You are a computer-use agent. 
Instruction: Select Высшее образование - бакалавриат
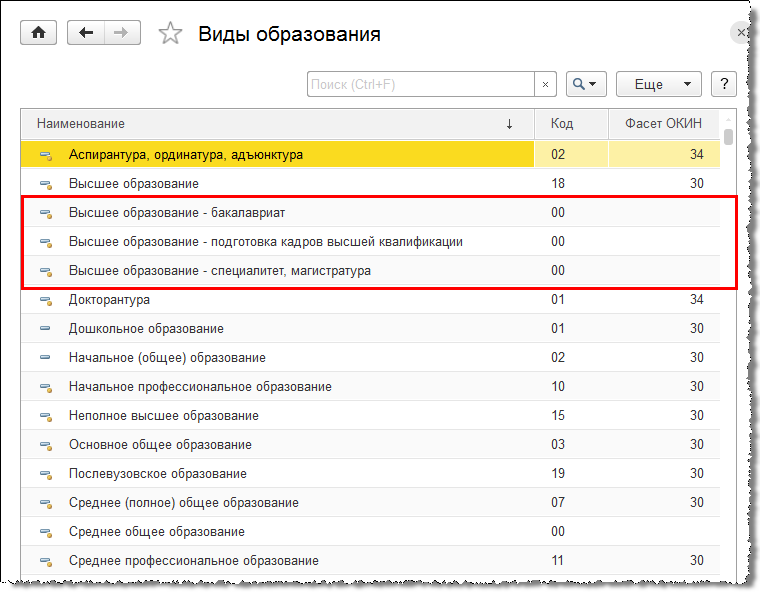click(371, 212)
